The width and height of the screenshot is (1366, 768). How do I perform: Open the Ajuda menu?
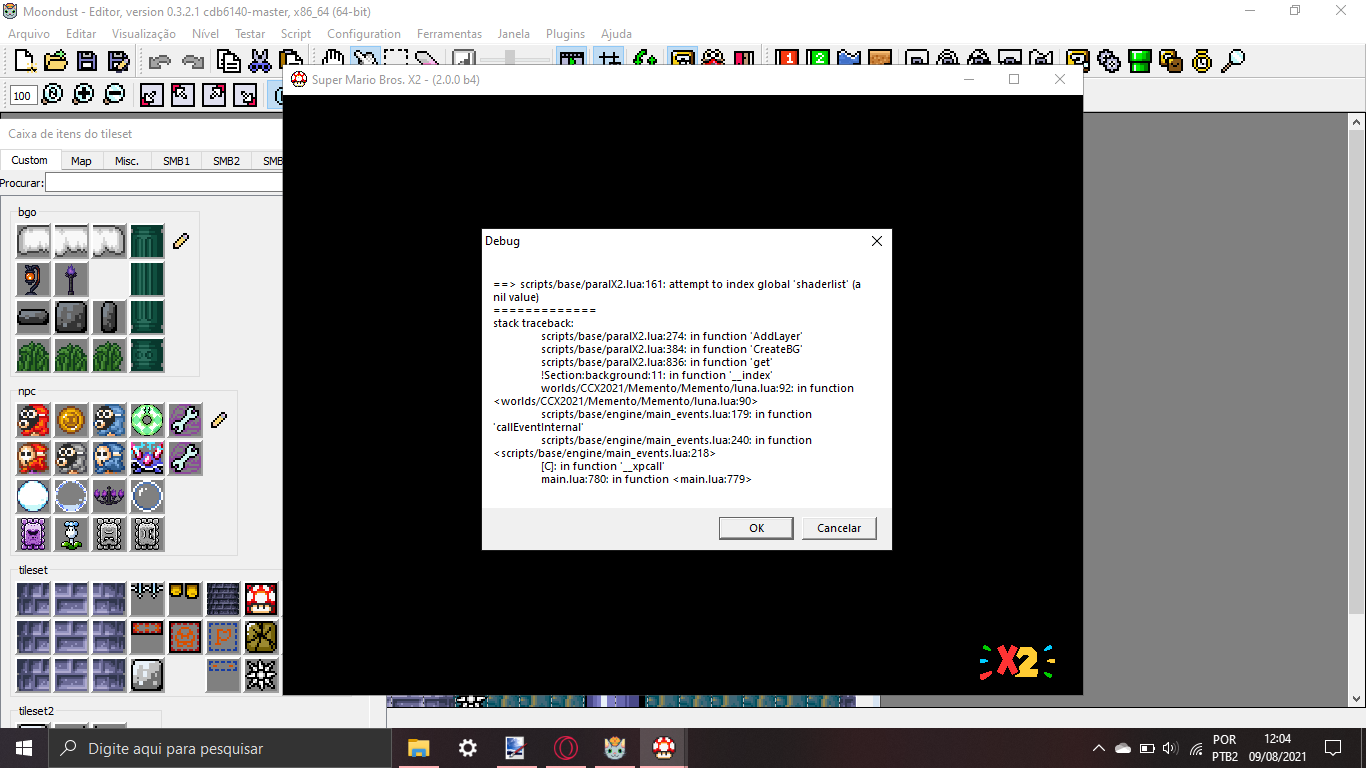[616, 33]
